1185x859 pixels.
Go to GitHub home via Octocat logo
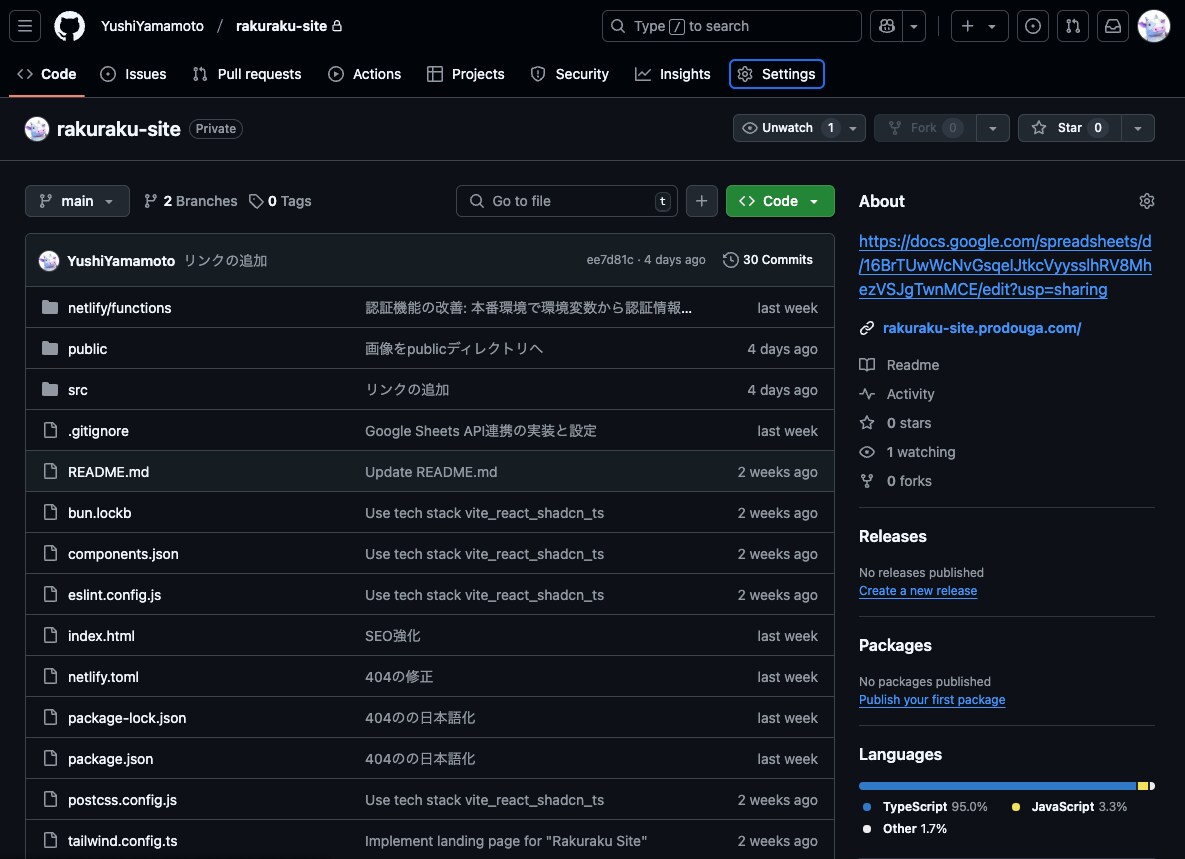point(70,26)
